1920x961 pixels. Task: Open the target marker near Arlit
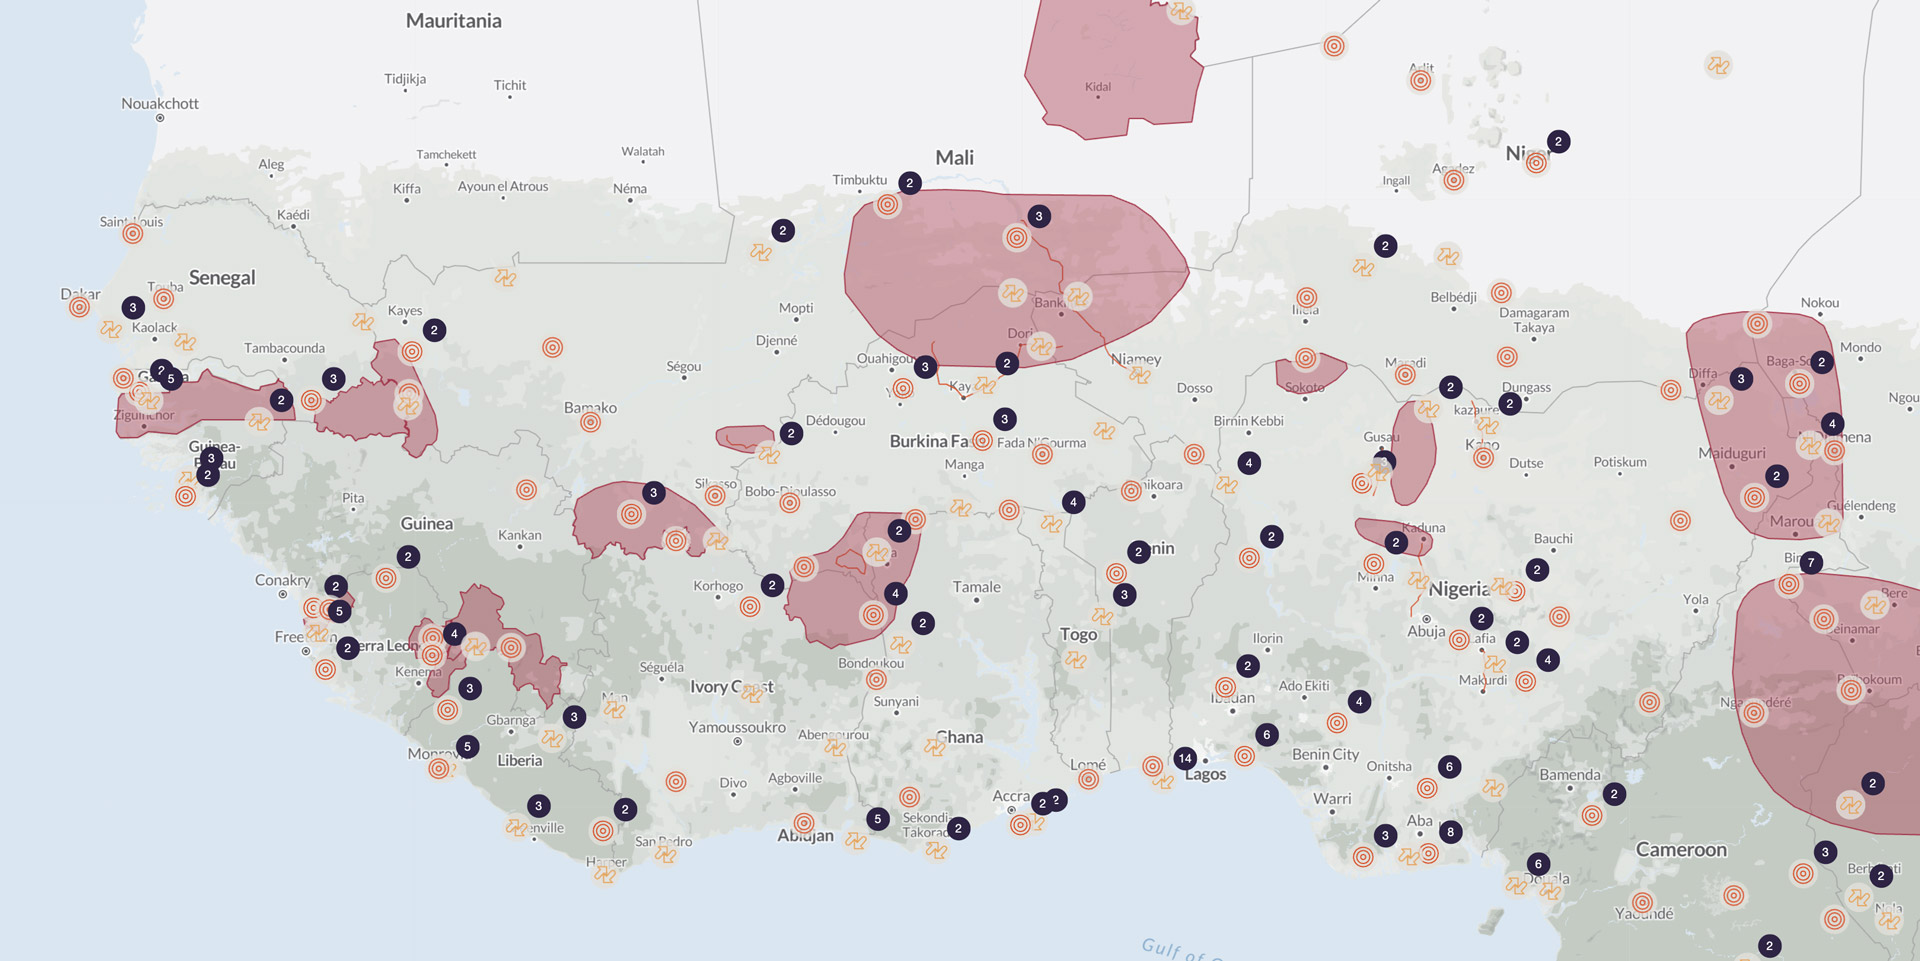[x=1421, y=82]
